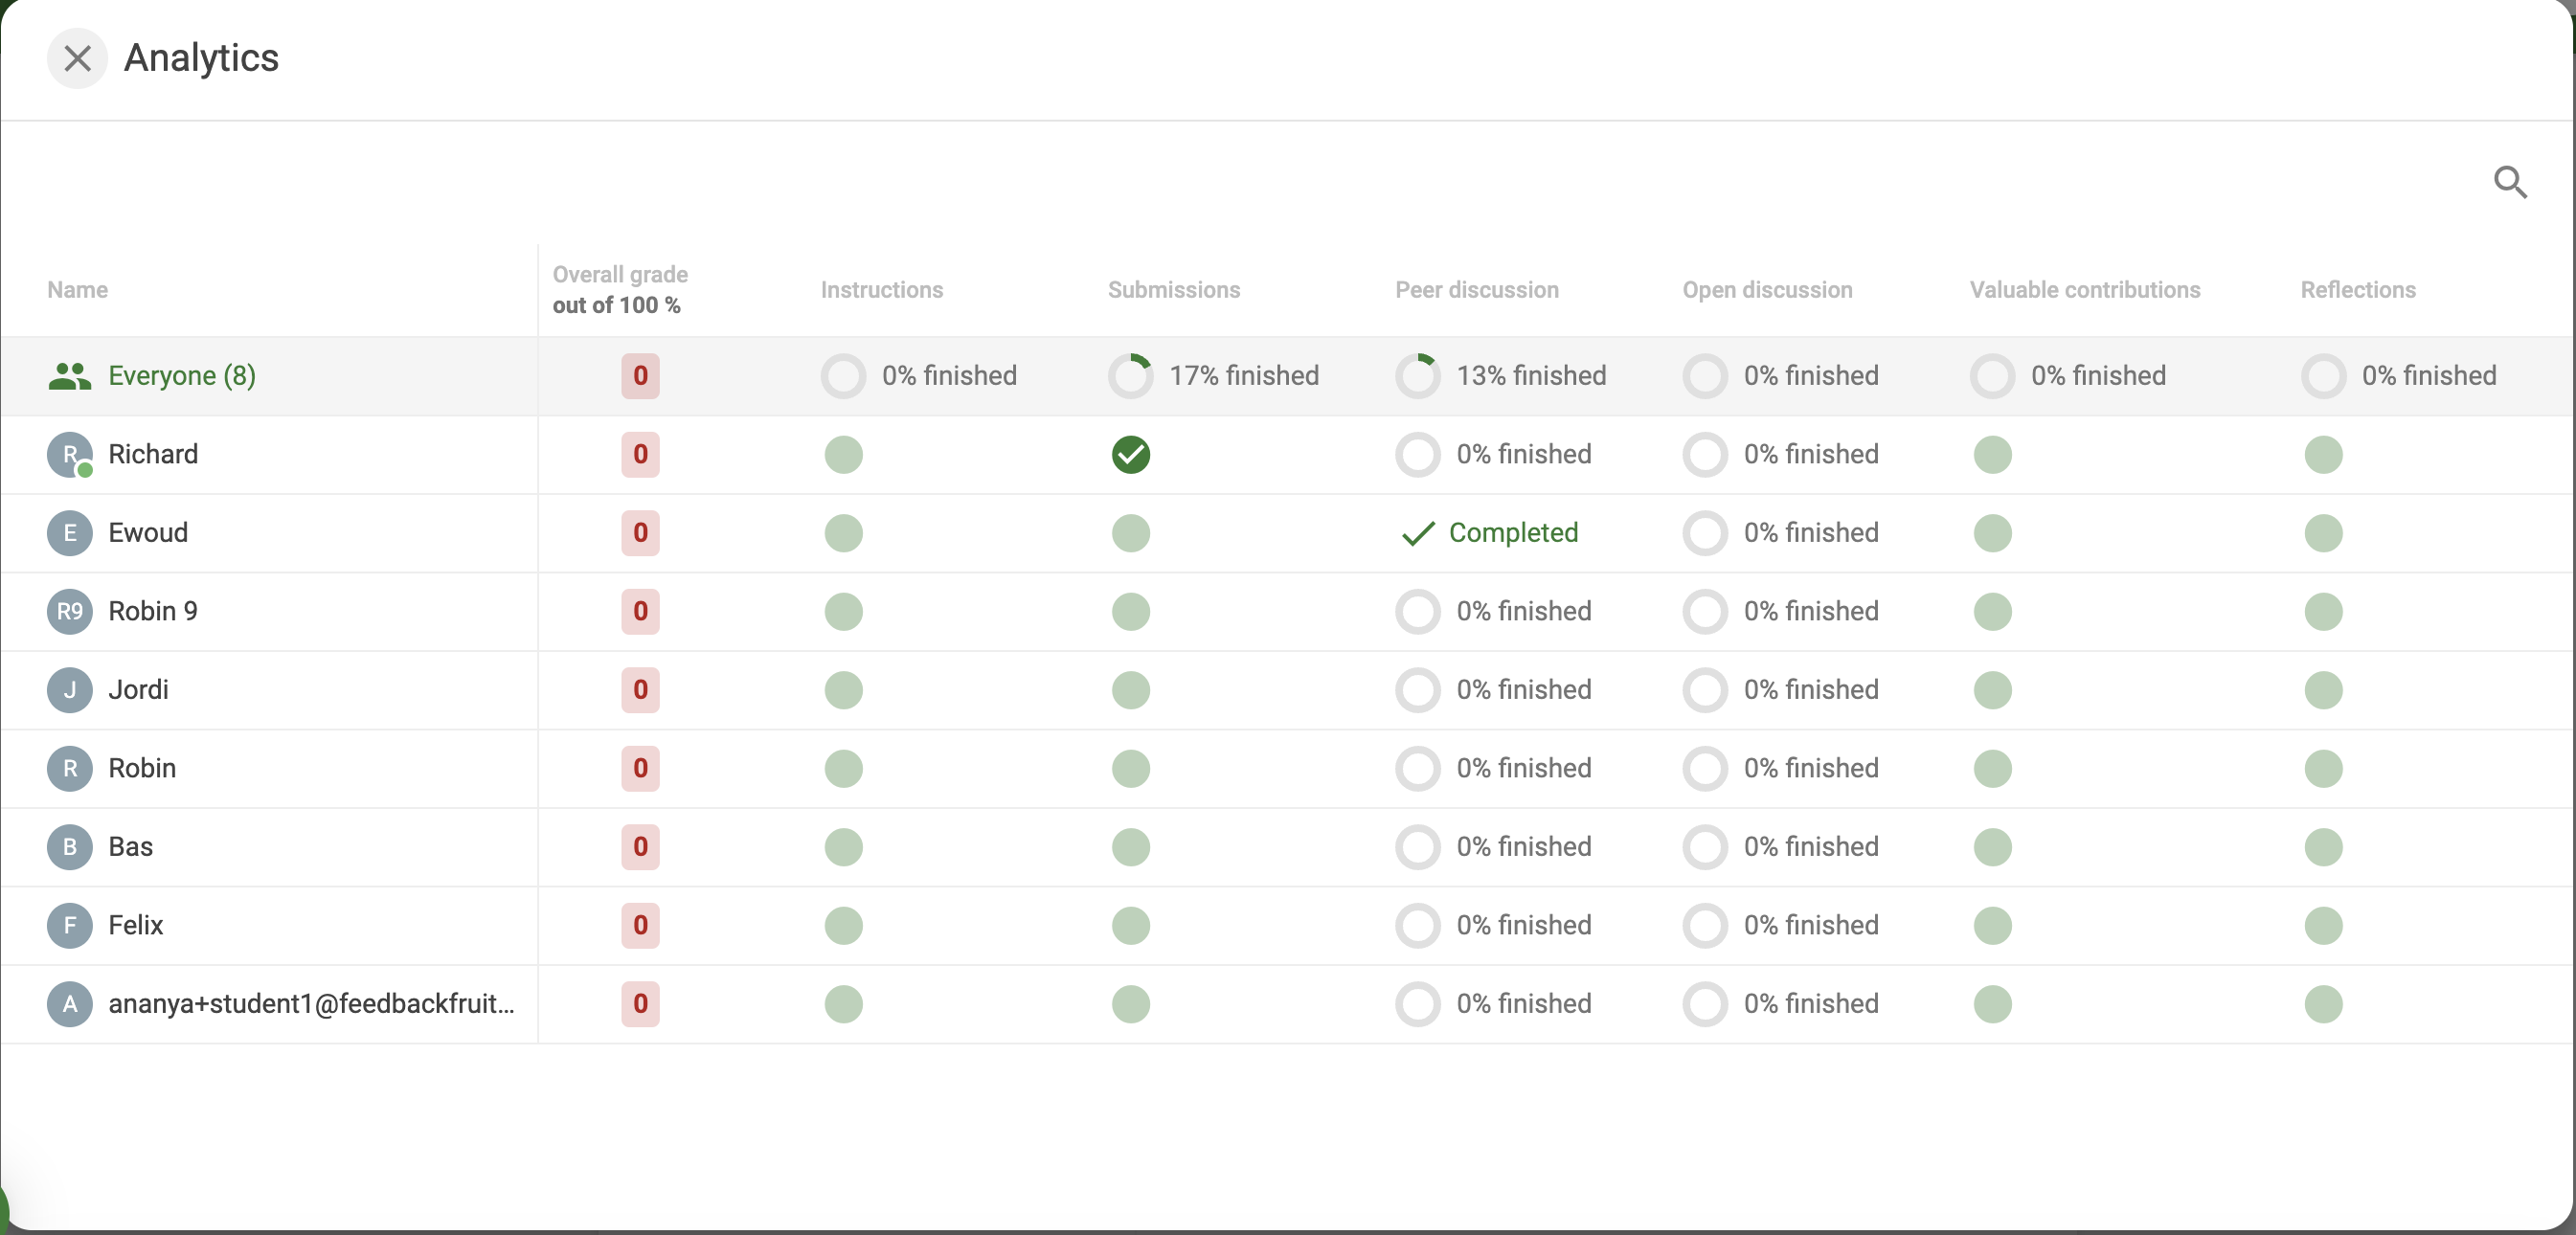The width and height of the screenshot is (2576, 1235).
Task: Click Everyone's Reflections 0% finished
Action: 2399,376
